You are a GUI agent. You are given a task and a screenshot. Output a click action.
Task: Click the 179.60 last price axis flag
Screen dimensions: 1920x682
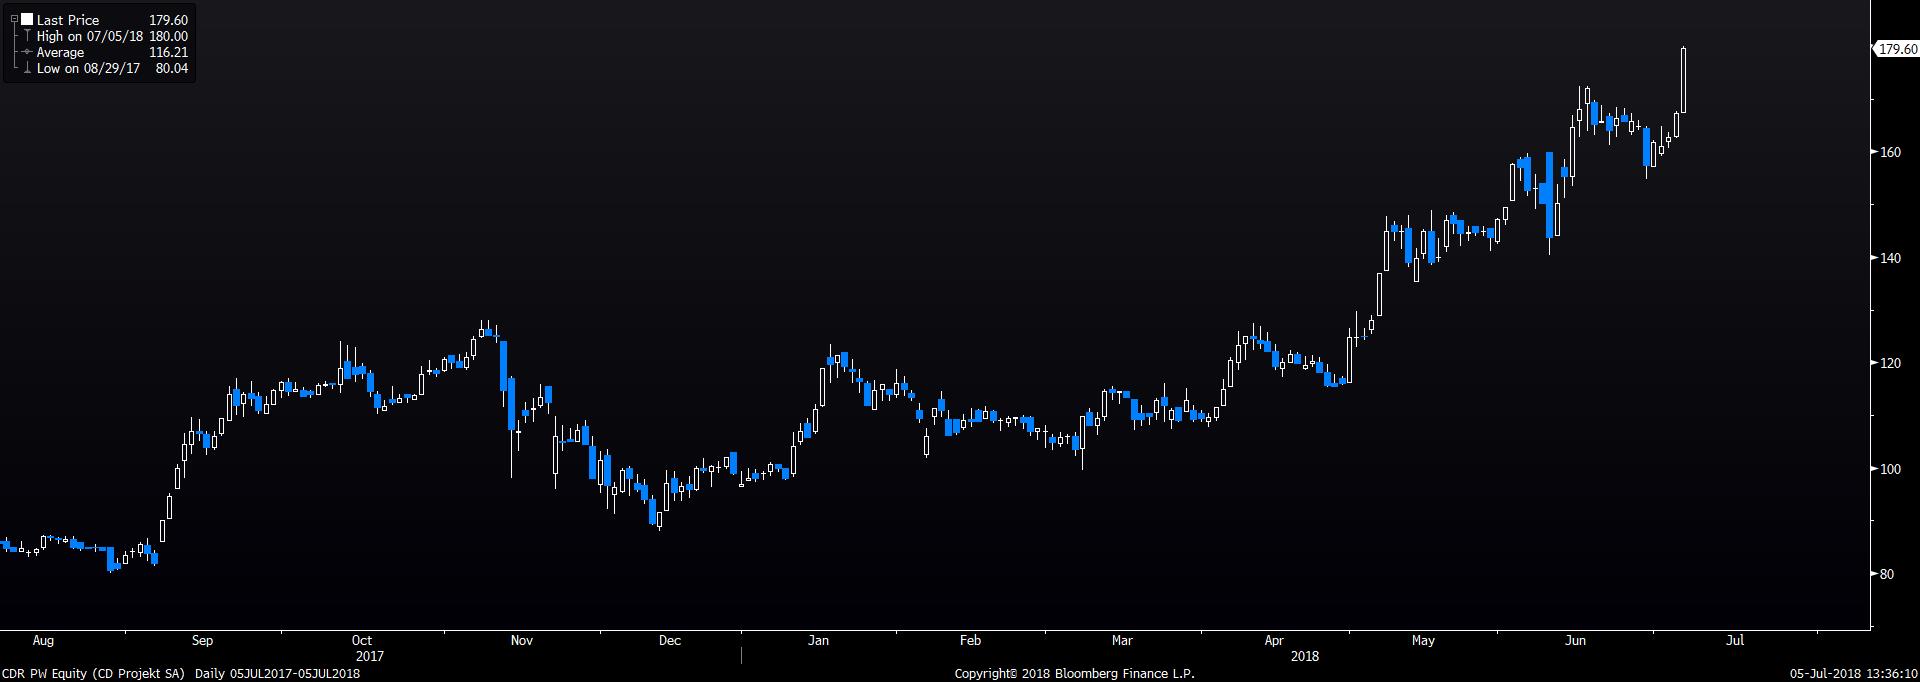point(1896,49)
